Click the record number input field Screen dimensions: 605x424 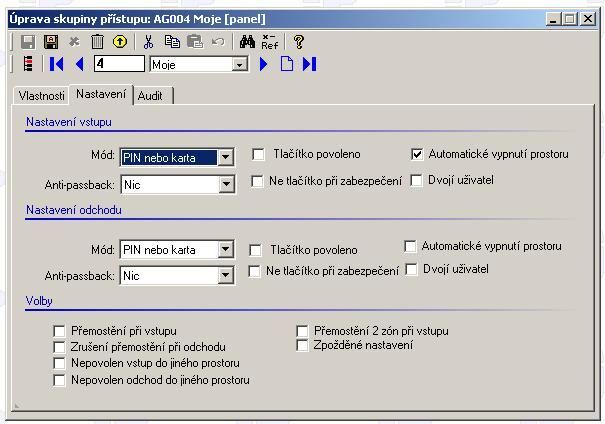click(118, 64)
